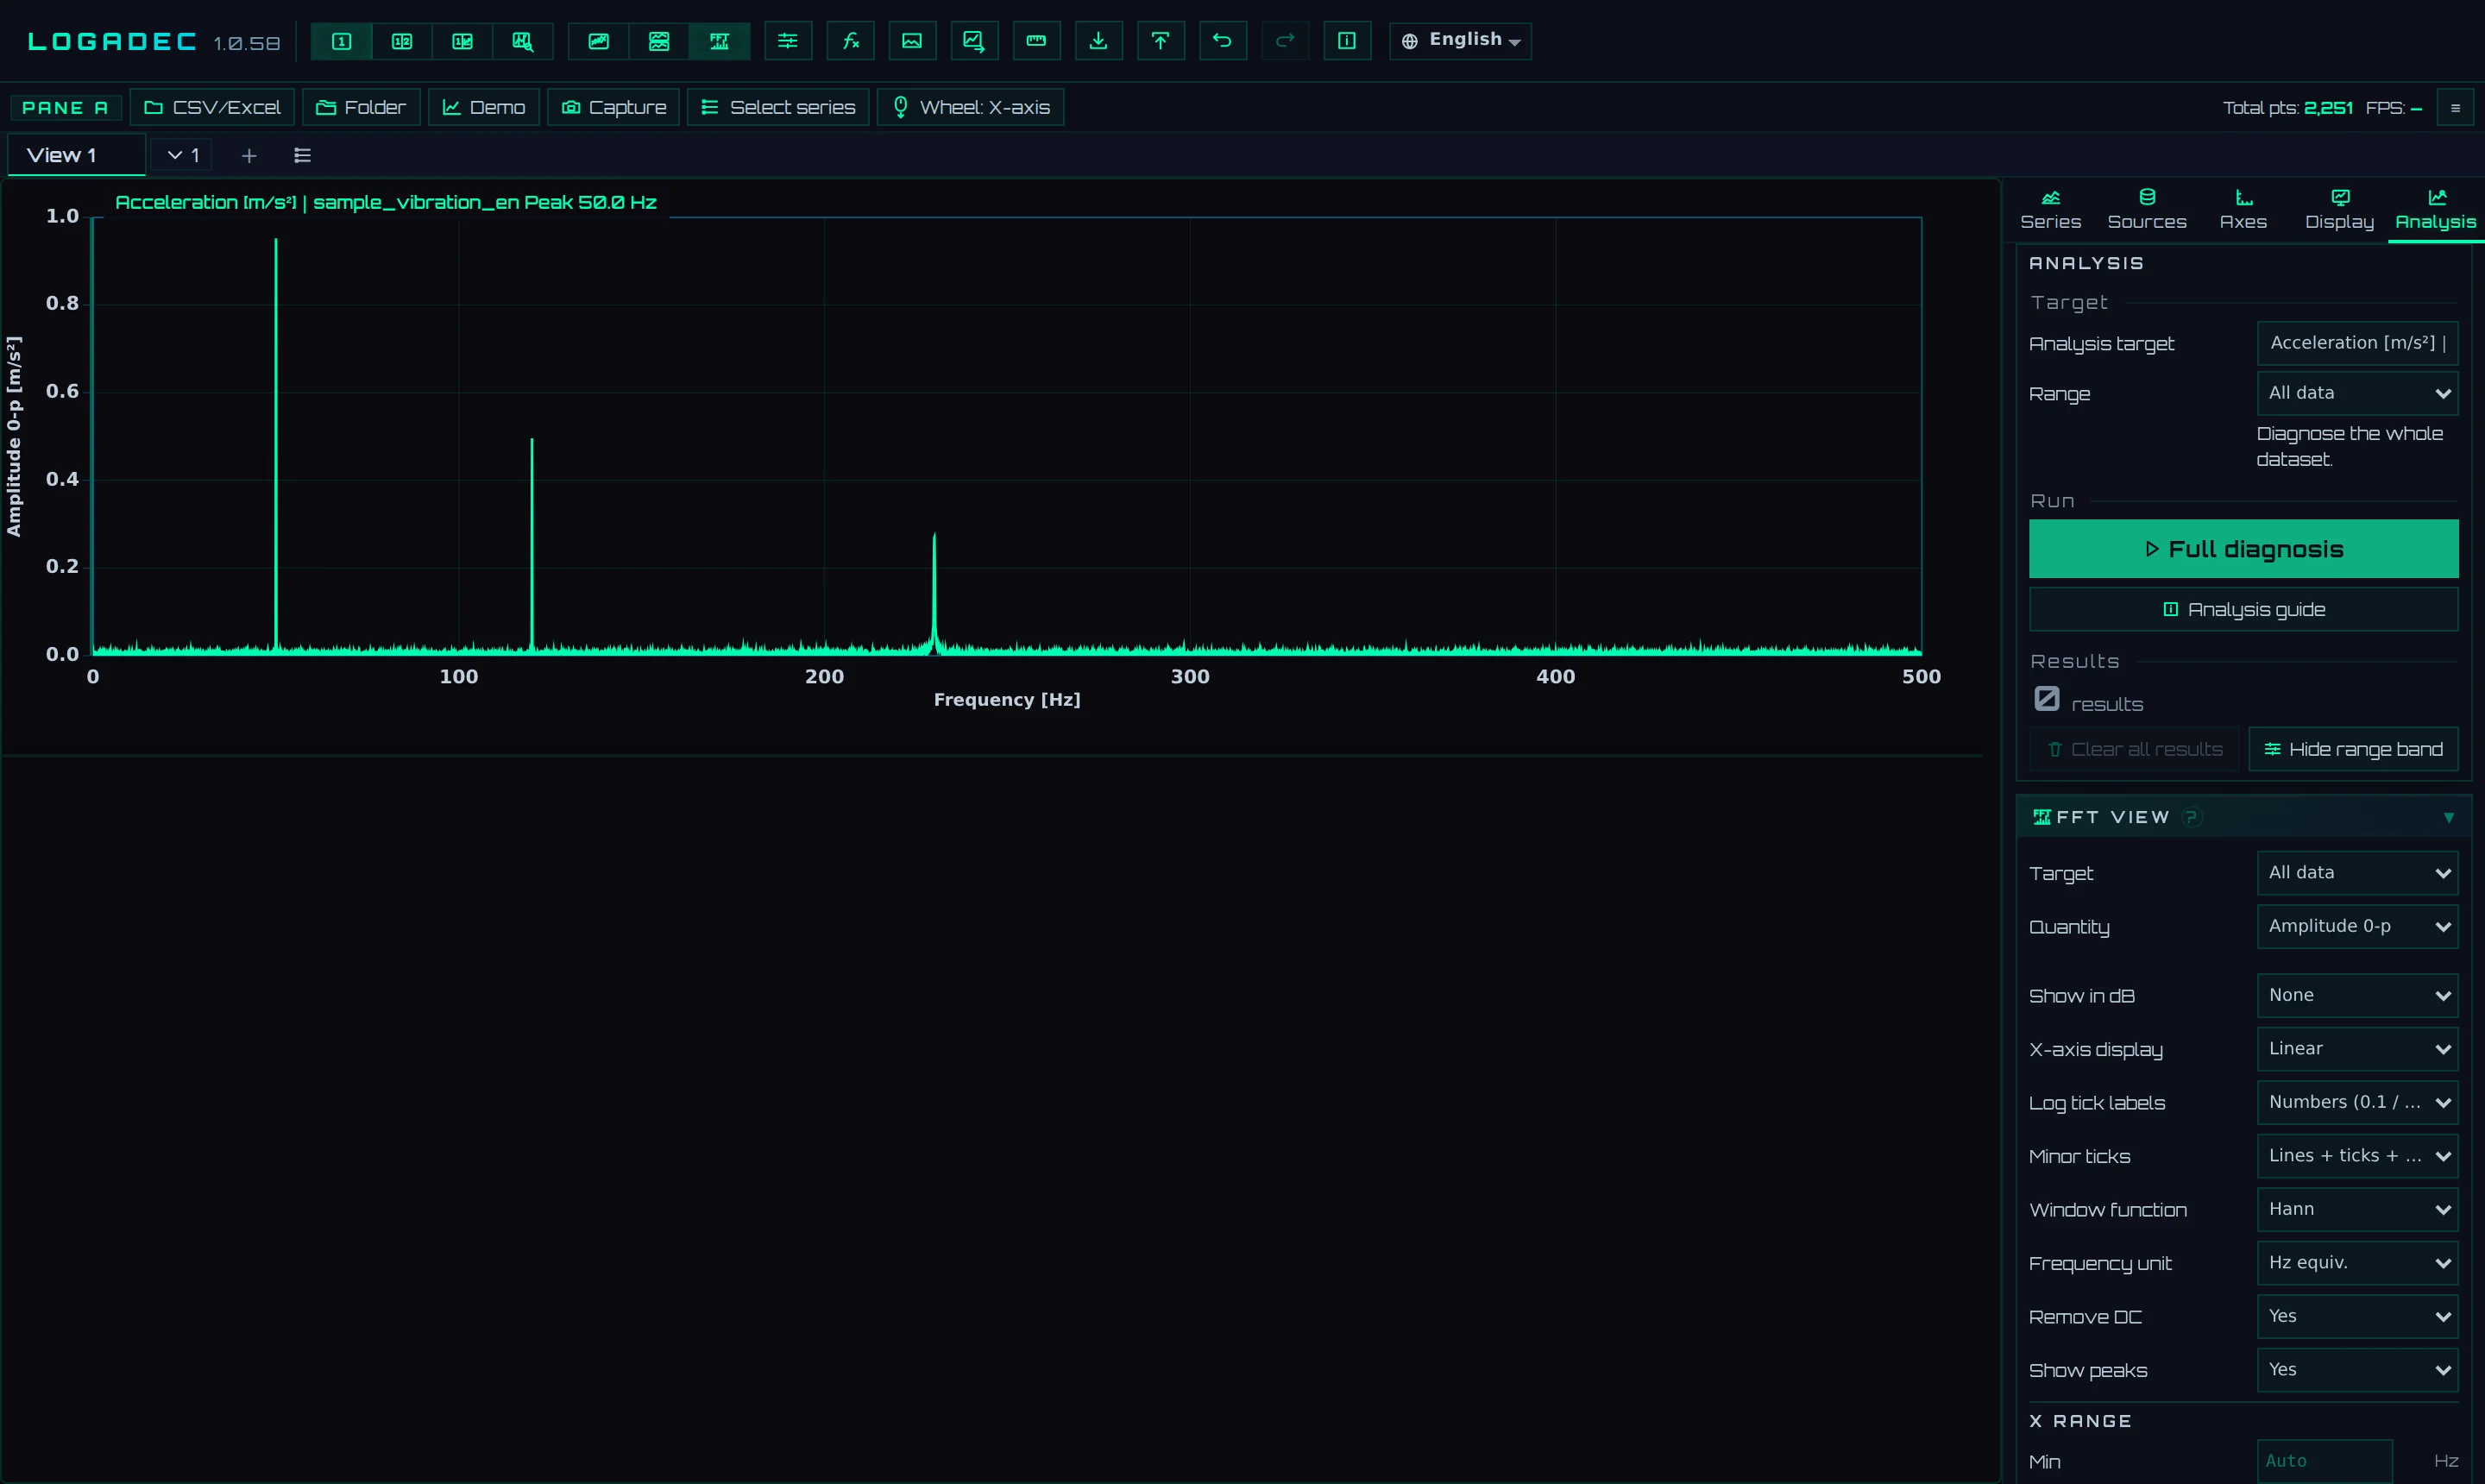The width and height of the screenshot is (2485, 1484).
Task: Click the chart export arrow icon
Action: coord(974,41)
